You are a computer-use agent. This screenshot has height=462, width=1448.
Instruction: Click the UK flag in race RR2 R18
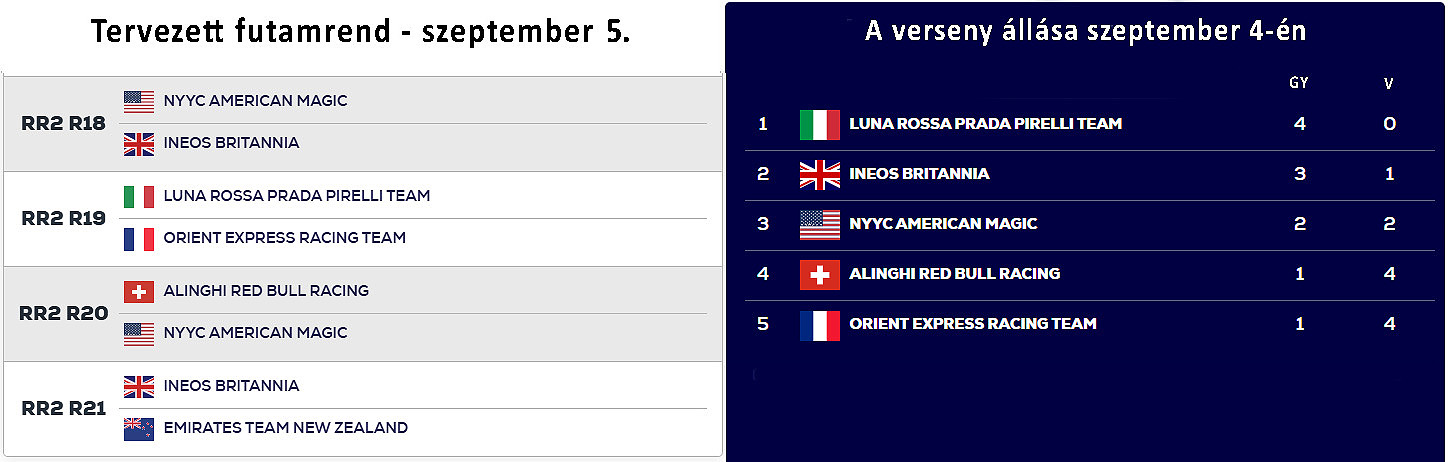139,144
